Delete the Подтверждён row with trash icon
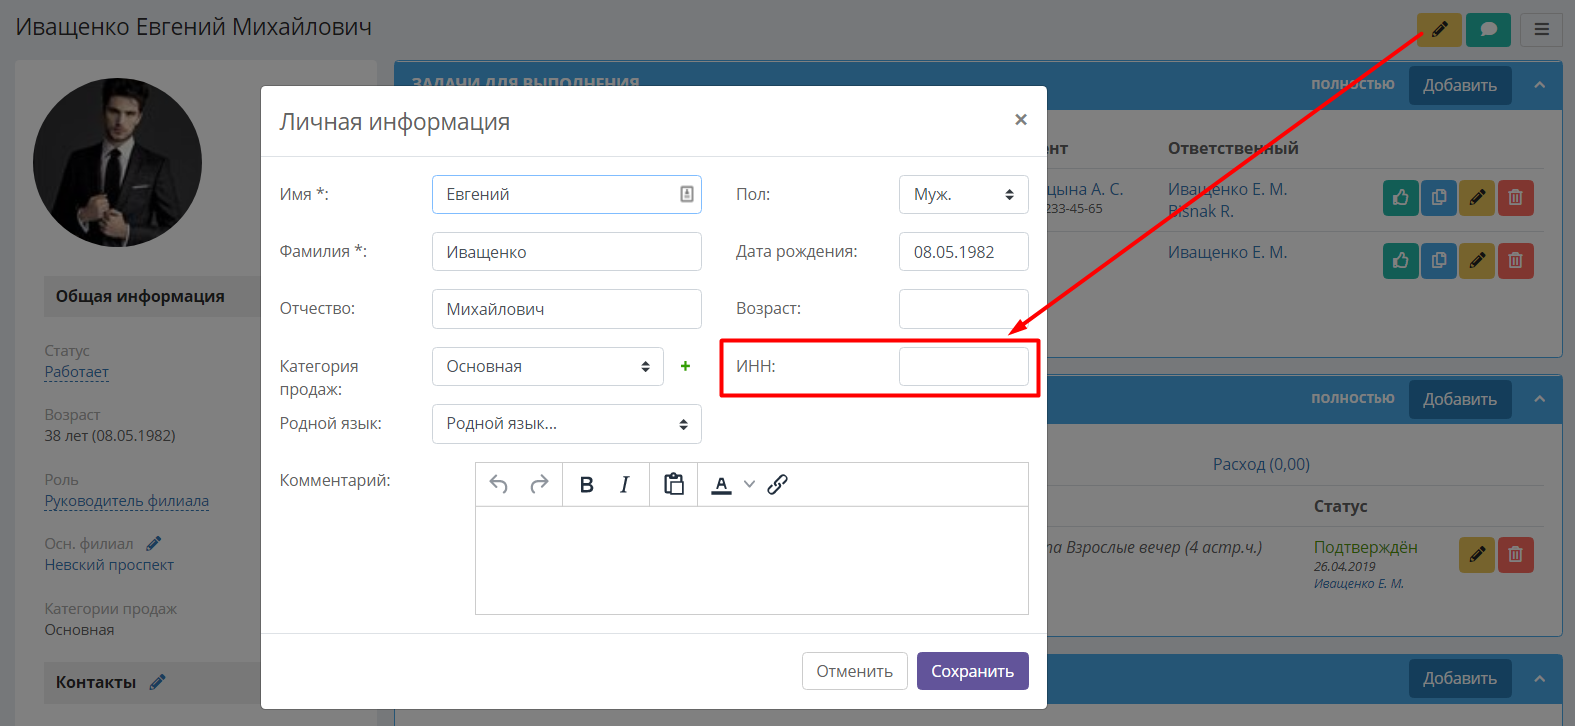Image resolution: width=1575 pixels, height=726 pixels. click(1515, 555)
